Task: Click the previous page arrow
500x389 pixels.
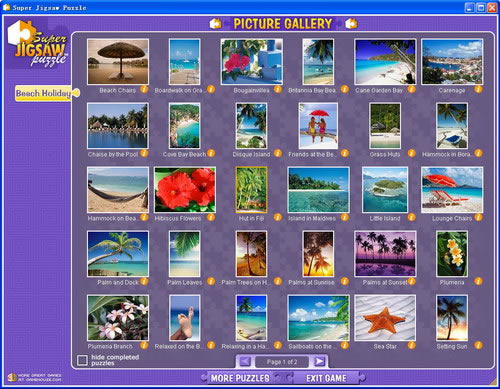Action: point(245,362)
